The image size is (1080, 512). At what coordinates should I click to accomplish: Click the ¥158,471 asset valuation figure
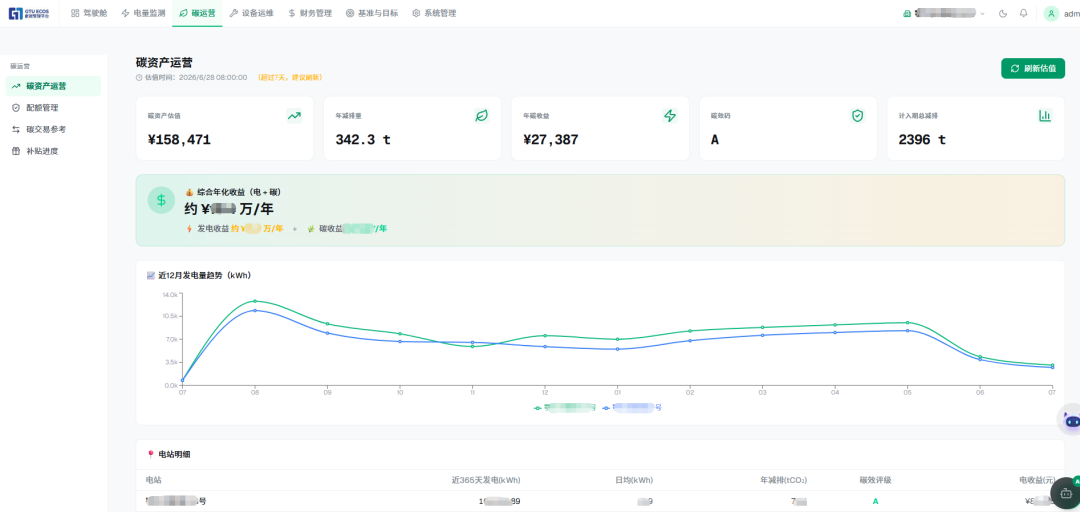179,140
